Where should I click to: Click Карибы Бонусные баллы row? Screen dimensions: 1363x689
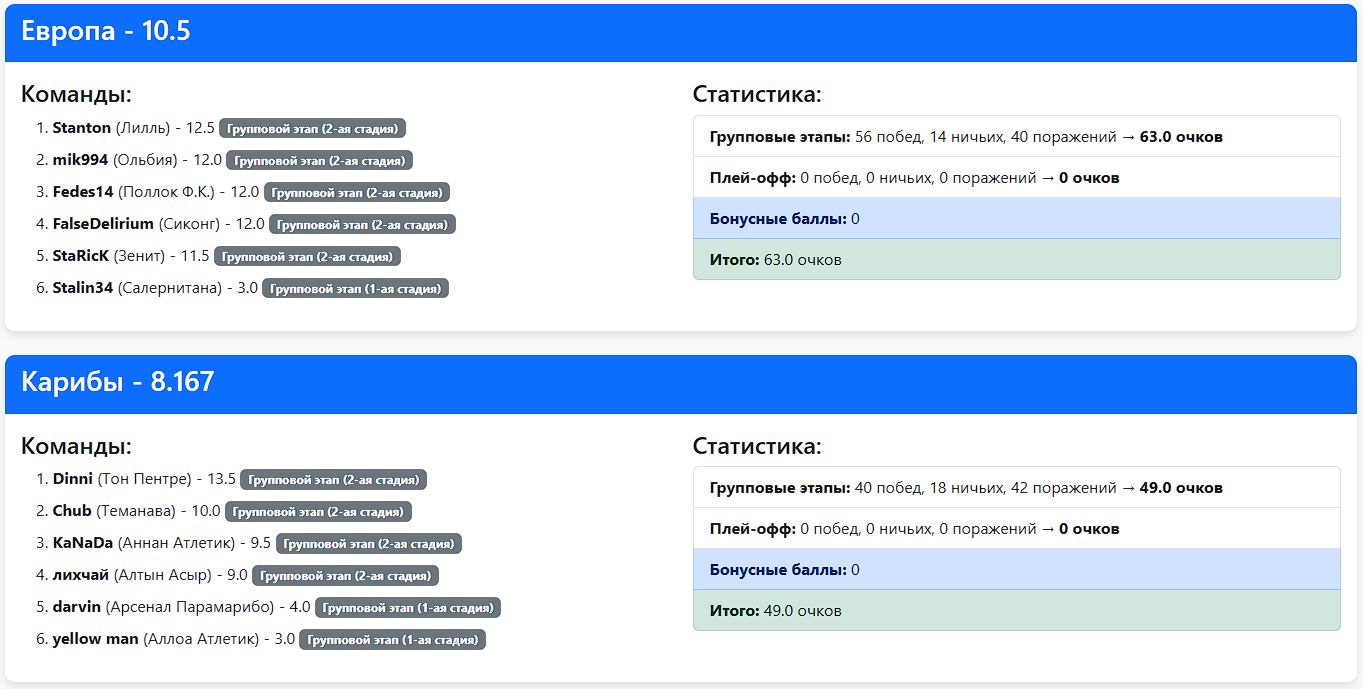tap(1017, 569)
